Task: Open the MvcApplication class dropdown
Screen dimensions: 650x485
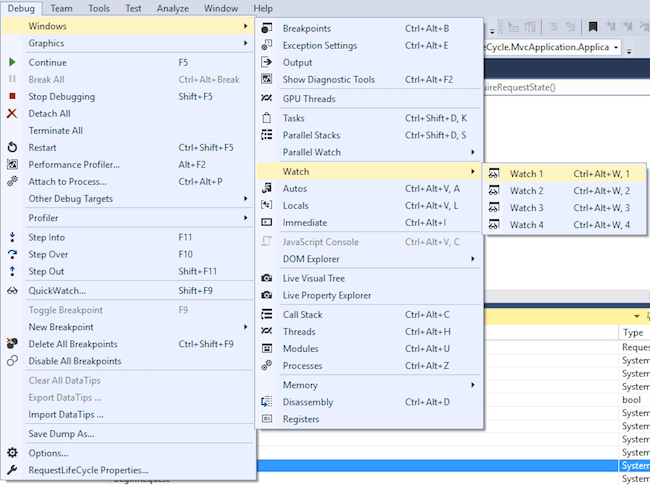Action: (616, 47)
